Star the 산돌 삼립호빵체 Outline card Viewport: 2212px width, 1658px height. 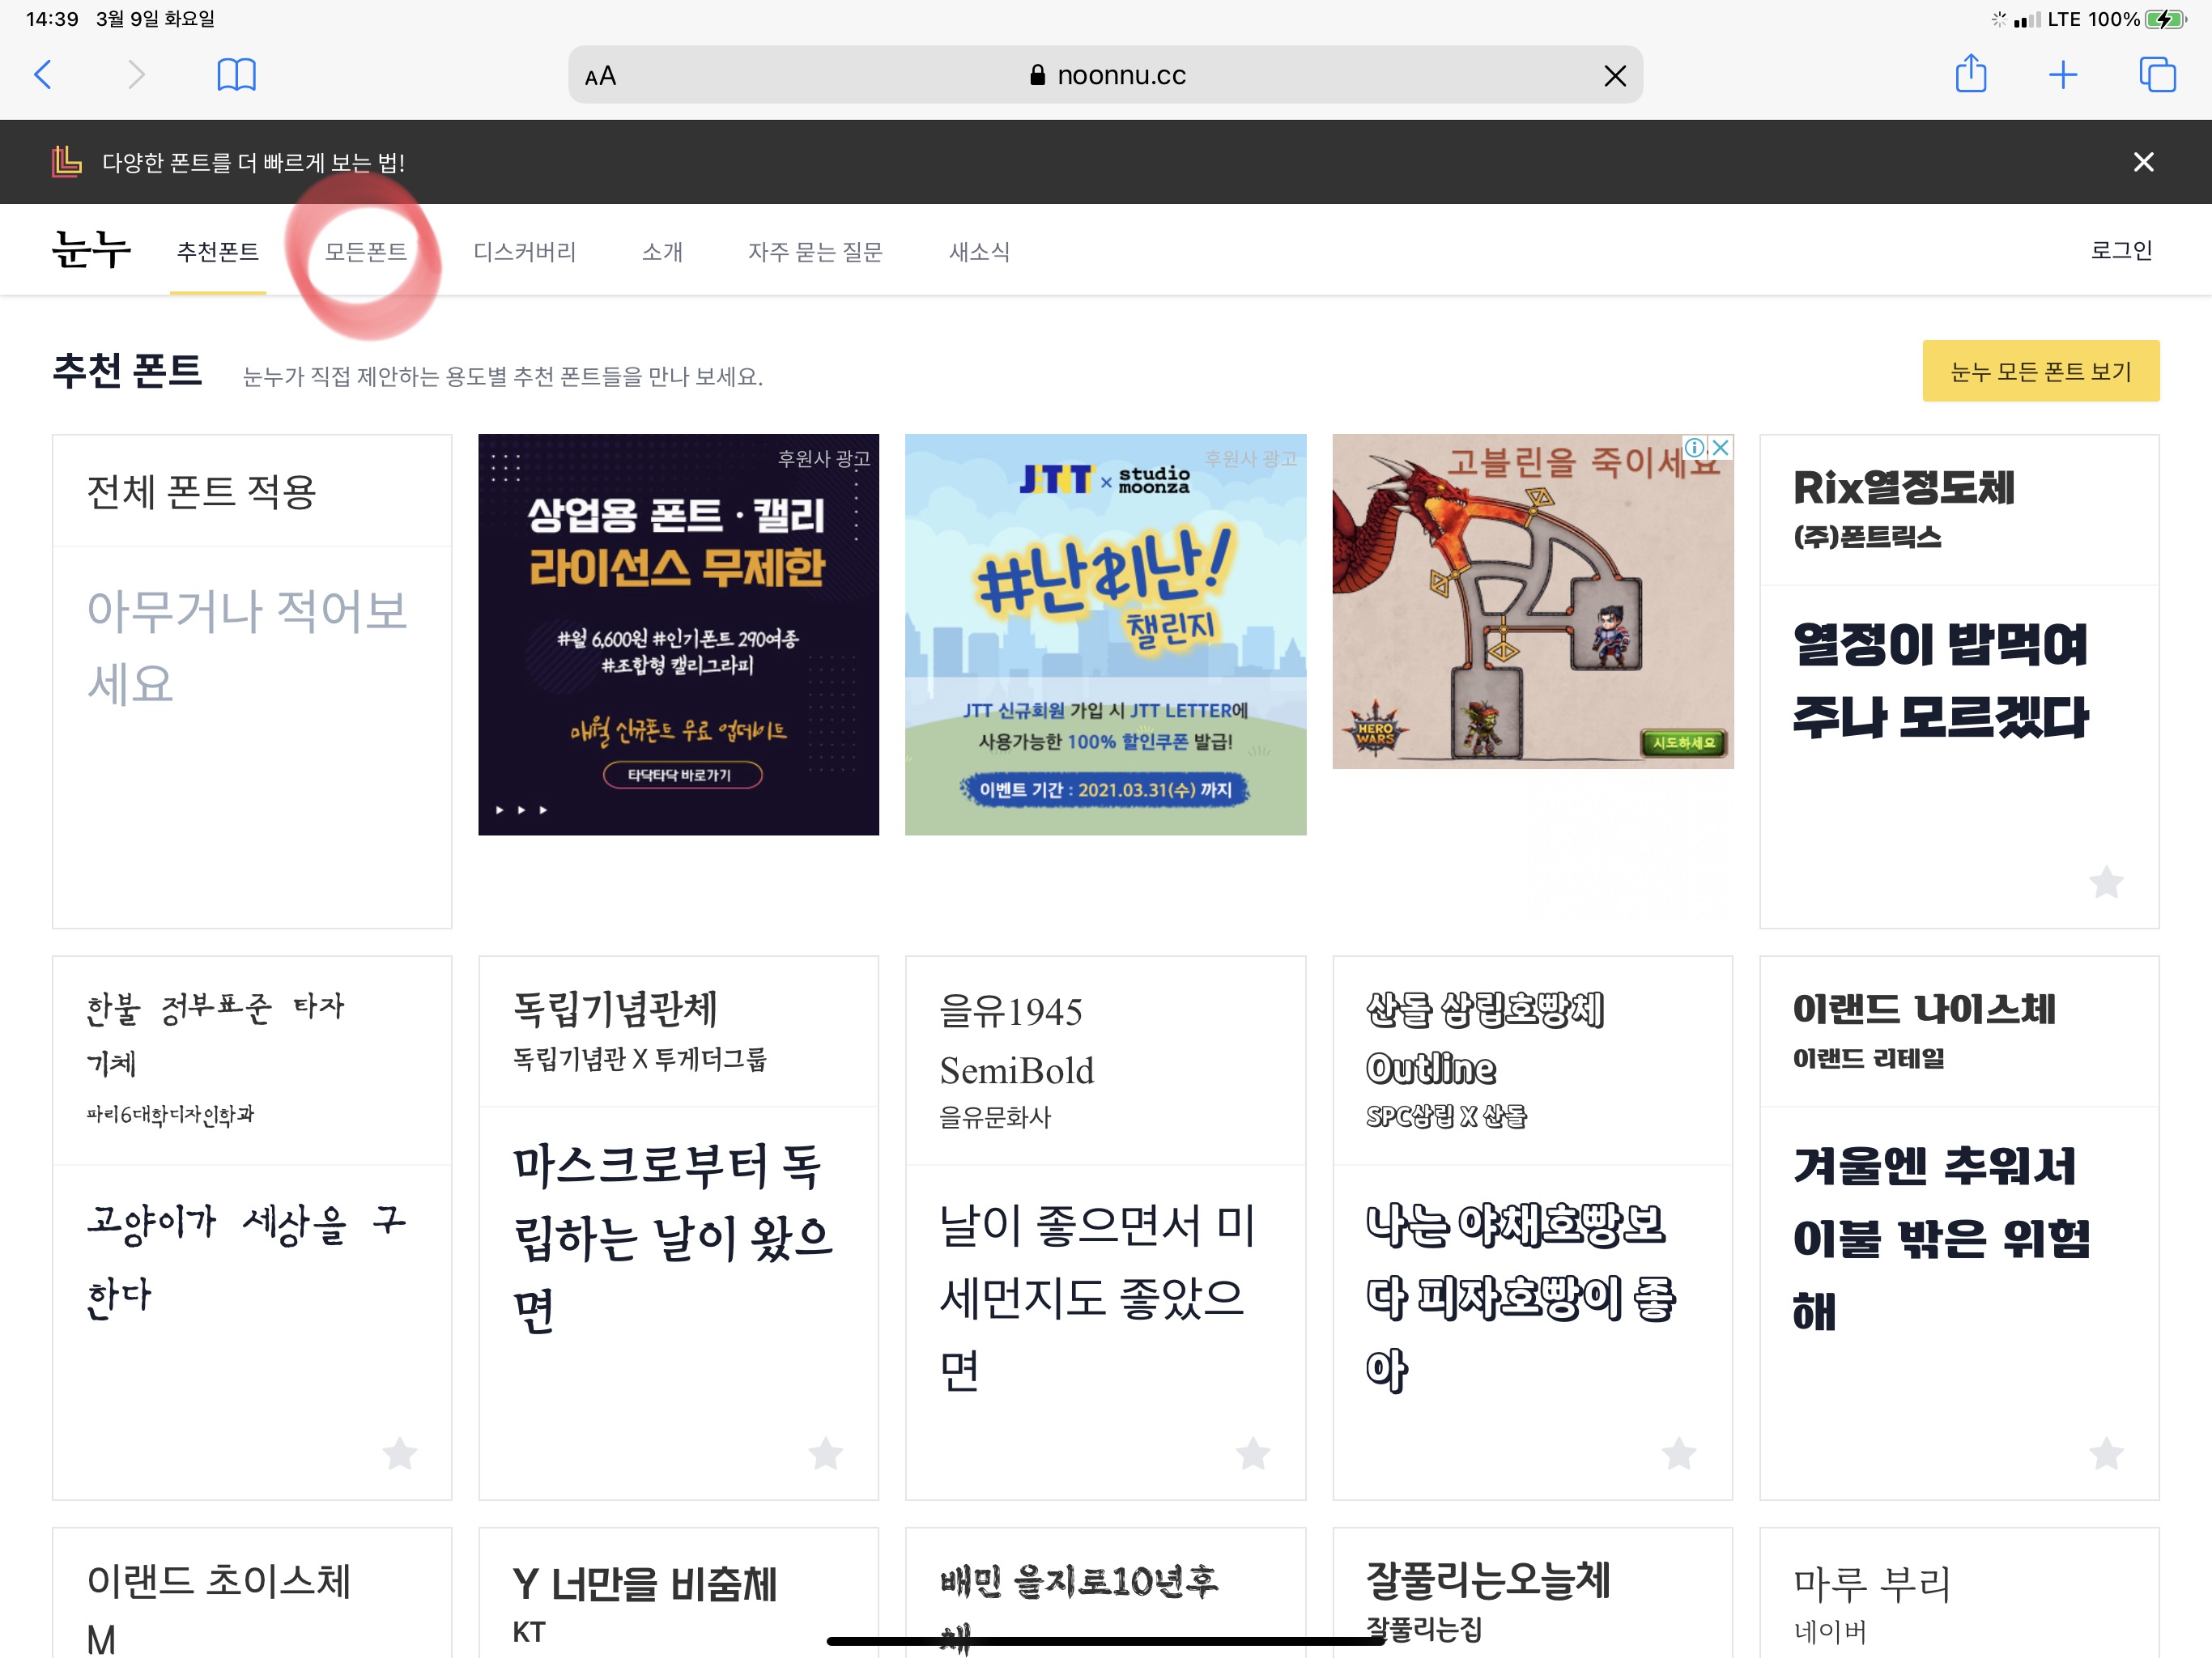(x=1679, y=1453)
